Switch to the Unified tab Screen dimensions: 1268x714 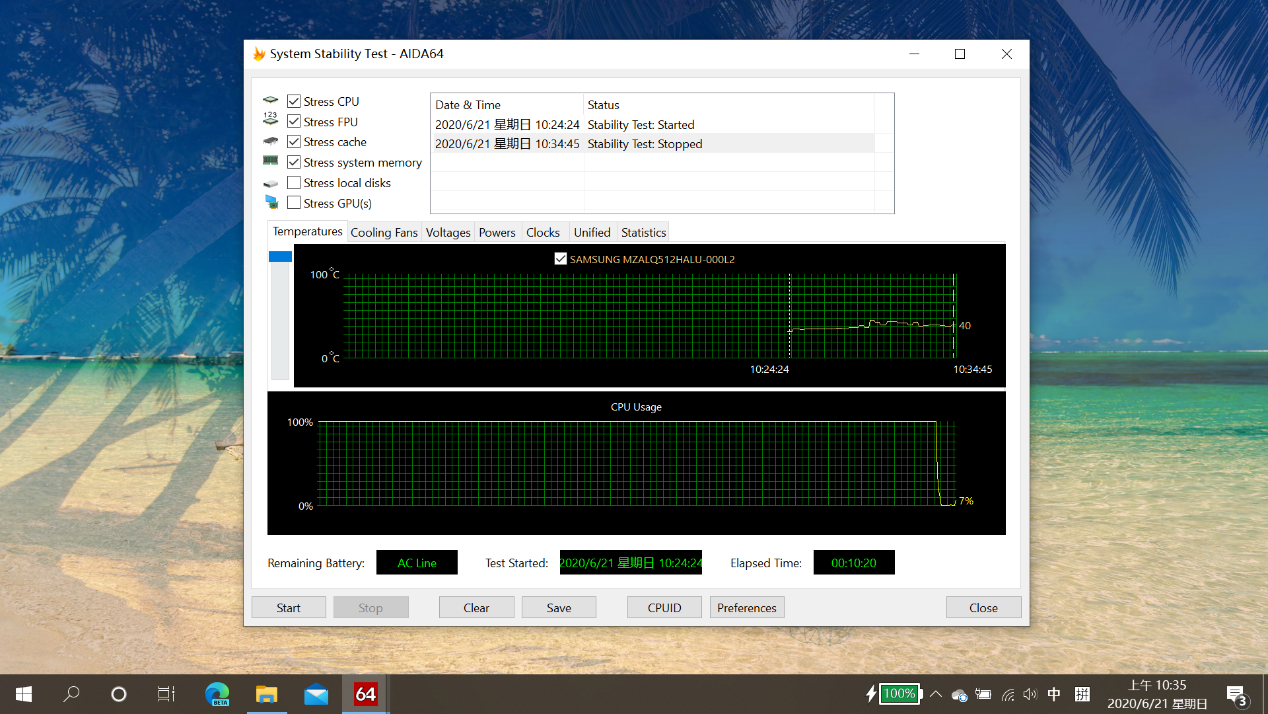coord(592,232)
